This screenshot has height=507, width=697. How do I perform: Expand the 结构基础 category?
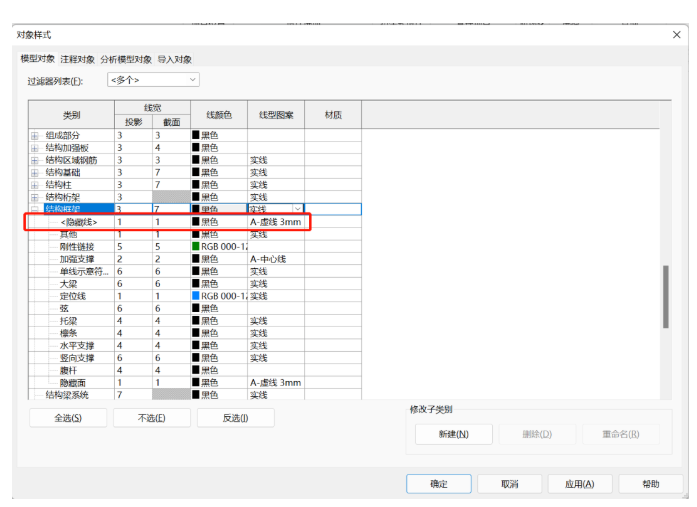coord(35,172)
